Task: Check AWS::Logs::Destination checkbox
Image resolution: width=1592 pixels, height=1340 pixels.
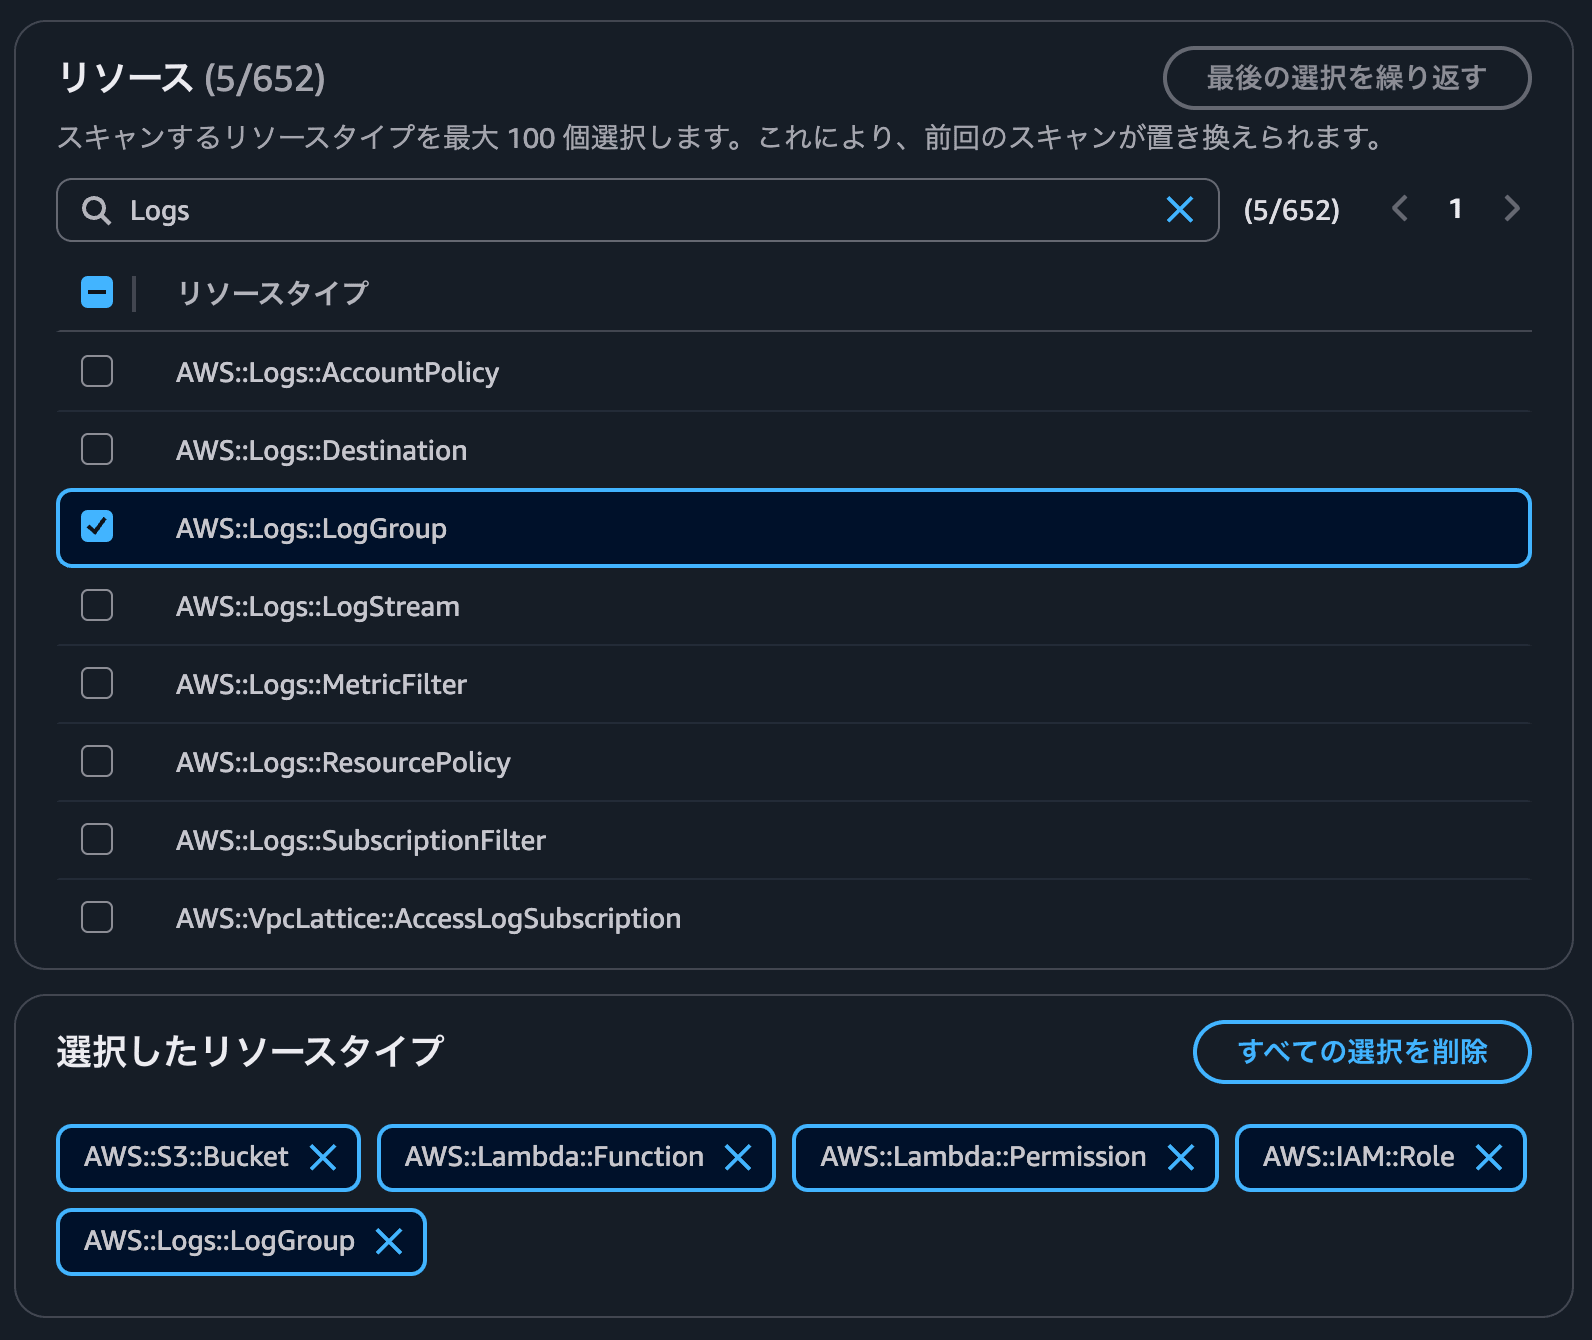Action: [x=97, y=449]
